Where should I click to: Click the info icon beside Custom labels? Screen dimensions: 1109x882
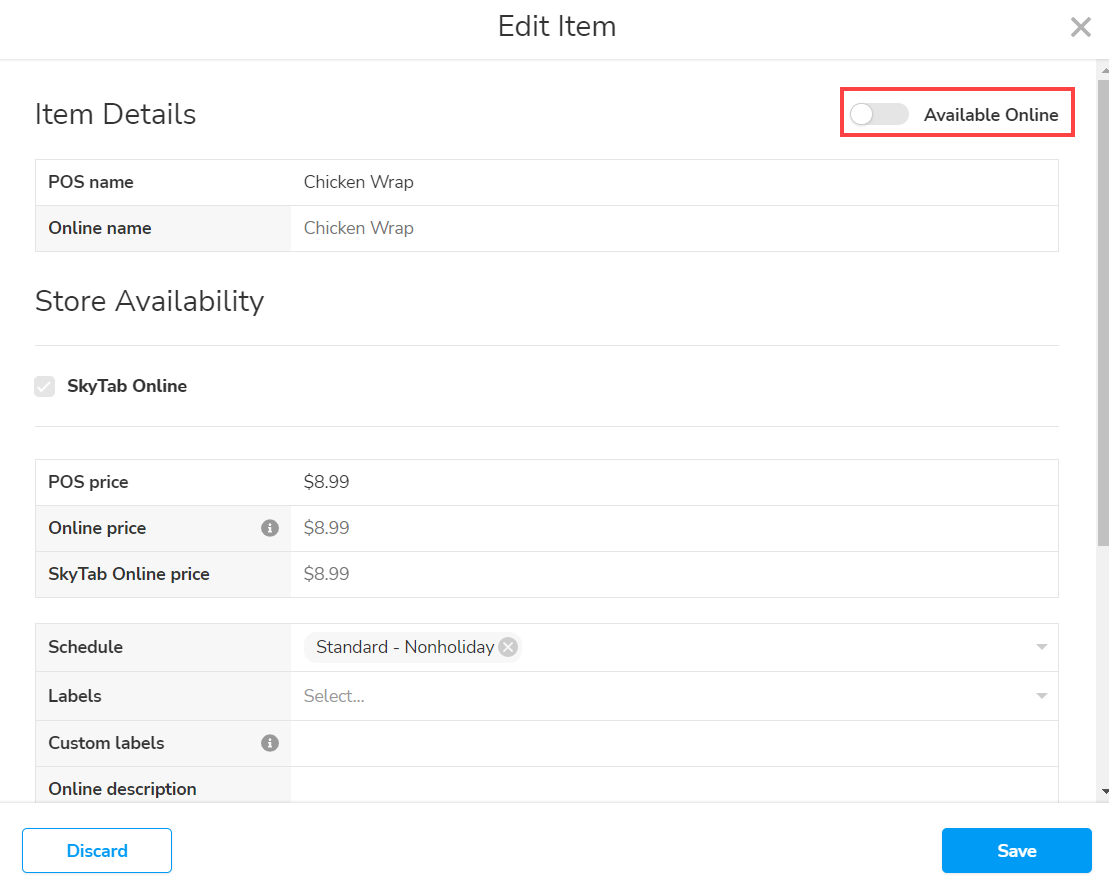coord(270,743)
